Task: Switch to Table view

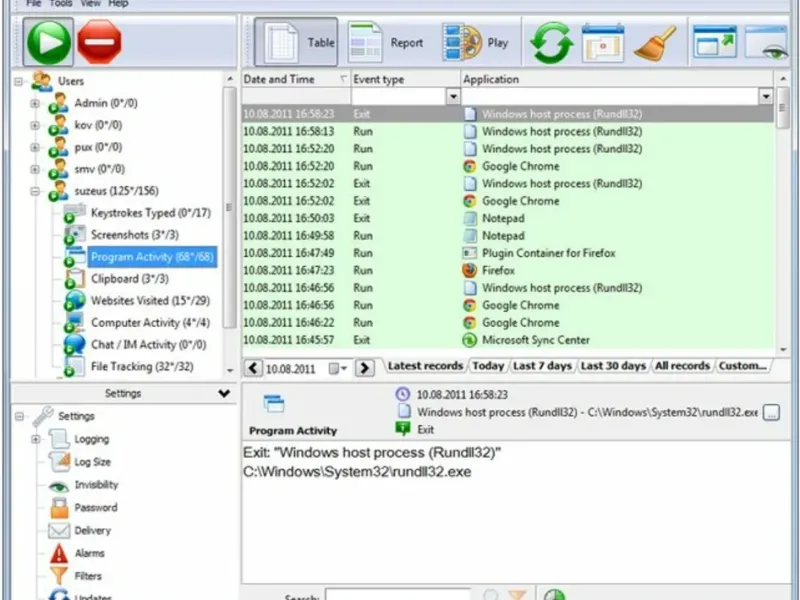Action: tap(296, 42)
